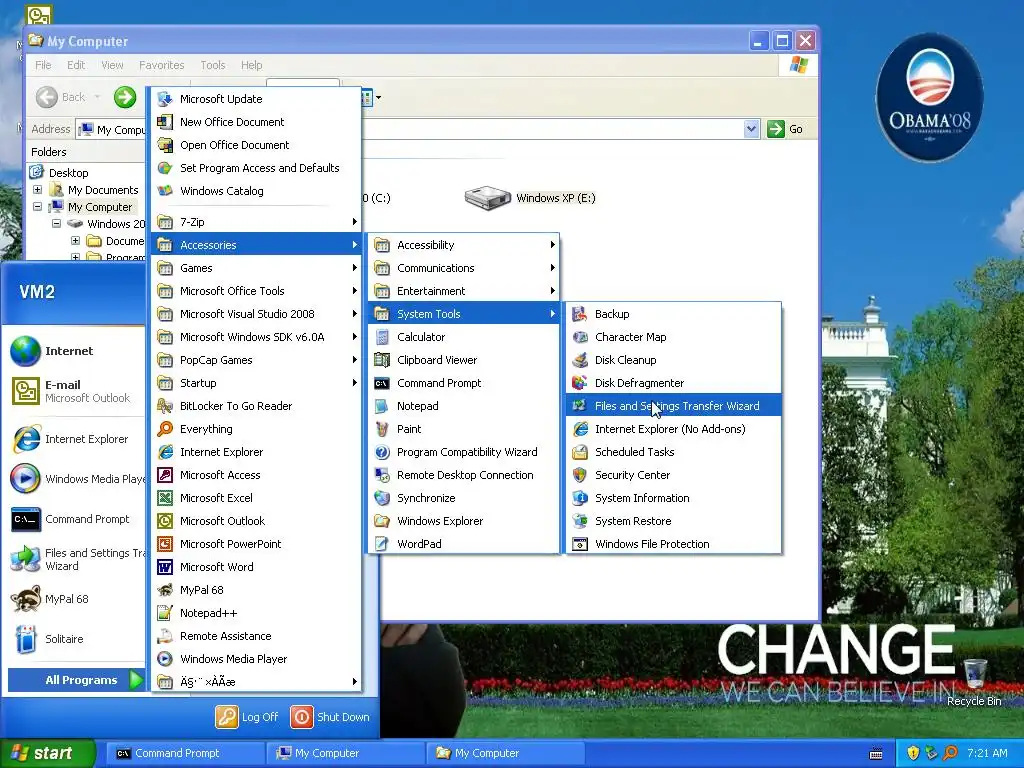The image size is (1024, 768).
Task: Expand the Accessibility submenu
Action: pyautogui.click(x=464, y=245)
